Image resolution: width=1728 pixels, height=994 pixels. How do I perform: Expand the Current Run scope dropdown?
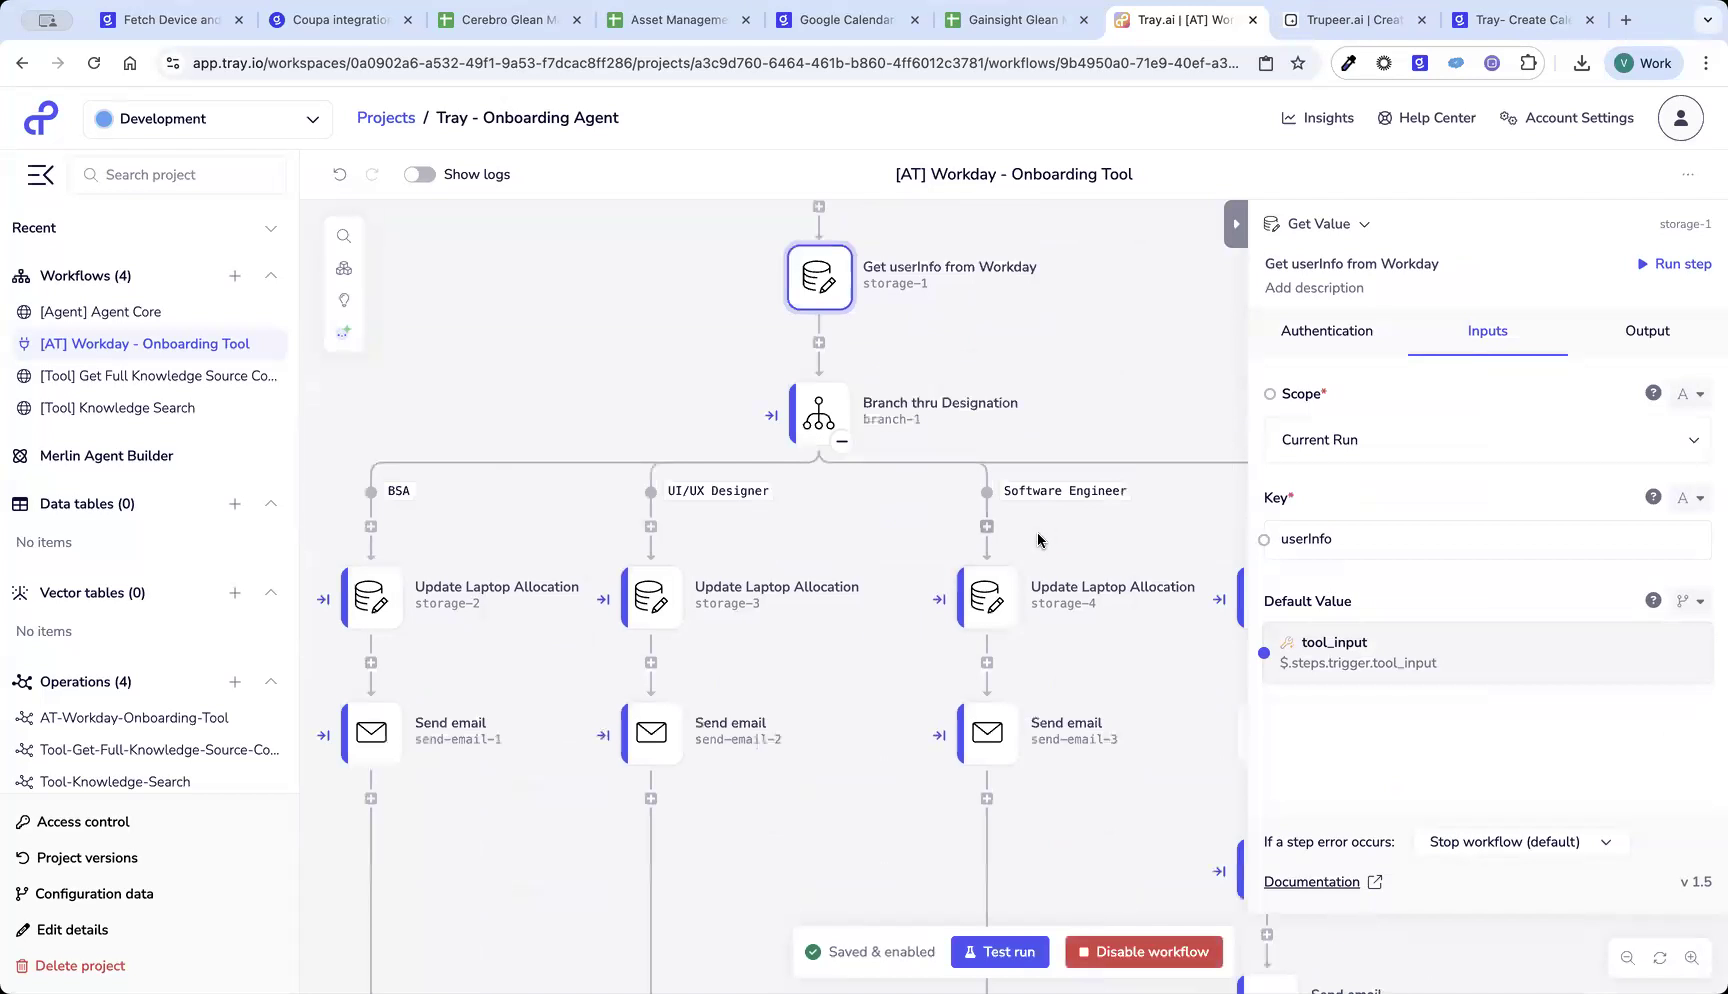1487,440
